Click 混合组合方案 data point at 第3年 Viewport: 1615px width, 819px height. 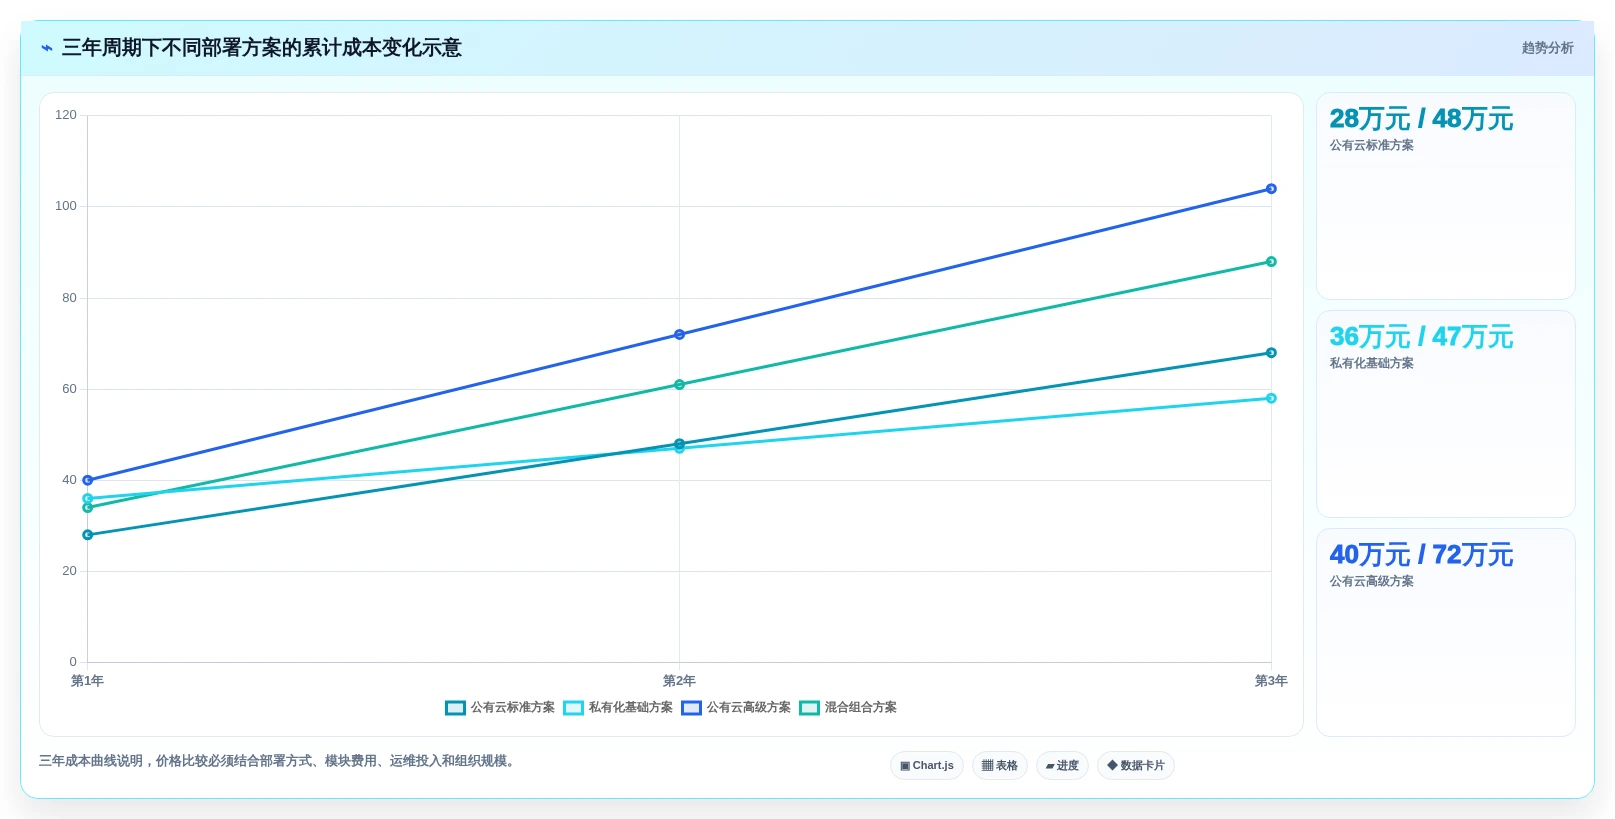[1271, 262]
